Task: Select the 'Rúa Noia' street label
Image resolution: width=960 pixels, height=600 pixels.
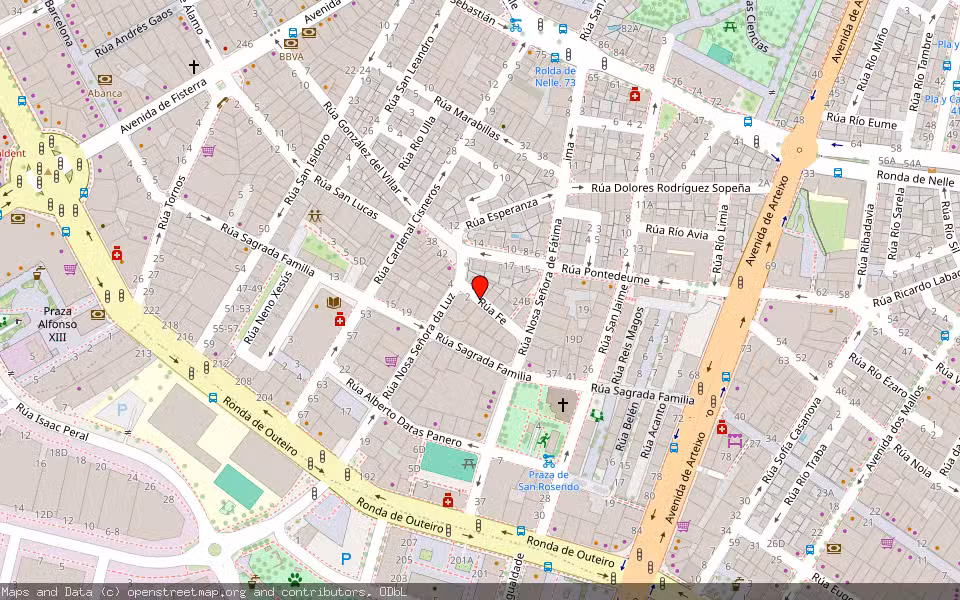Action: [912, 460]
